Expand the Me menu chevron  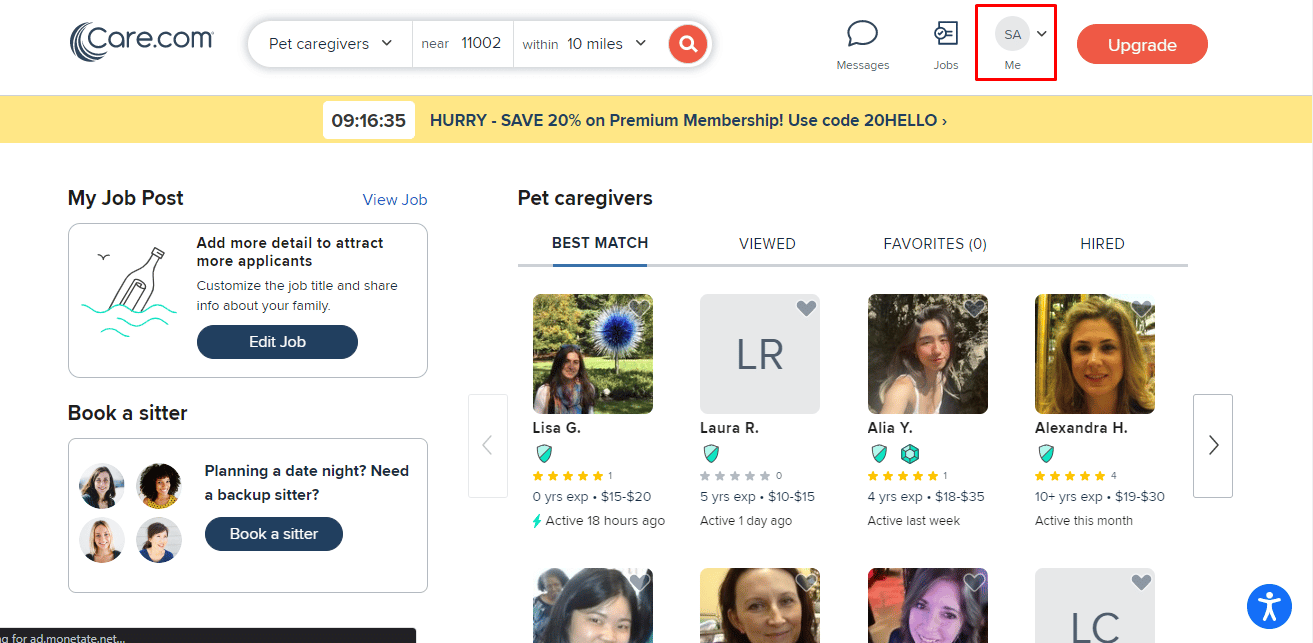coord(1042,34)
